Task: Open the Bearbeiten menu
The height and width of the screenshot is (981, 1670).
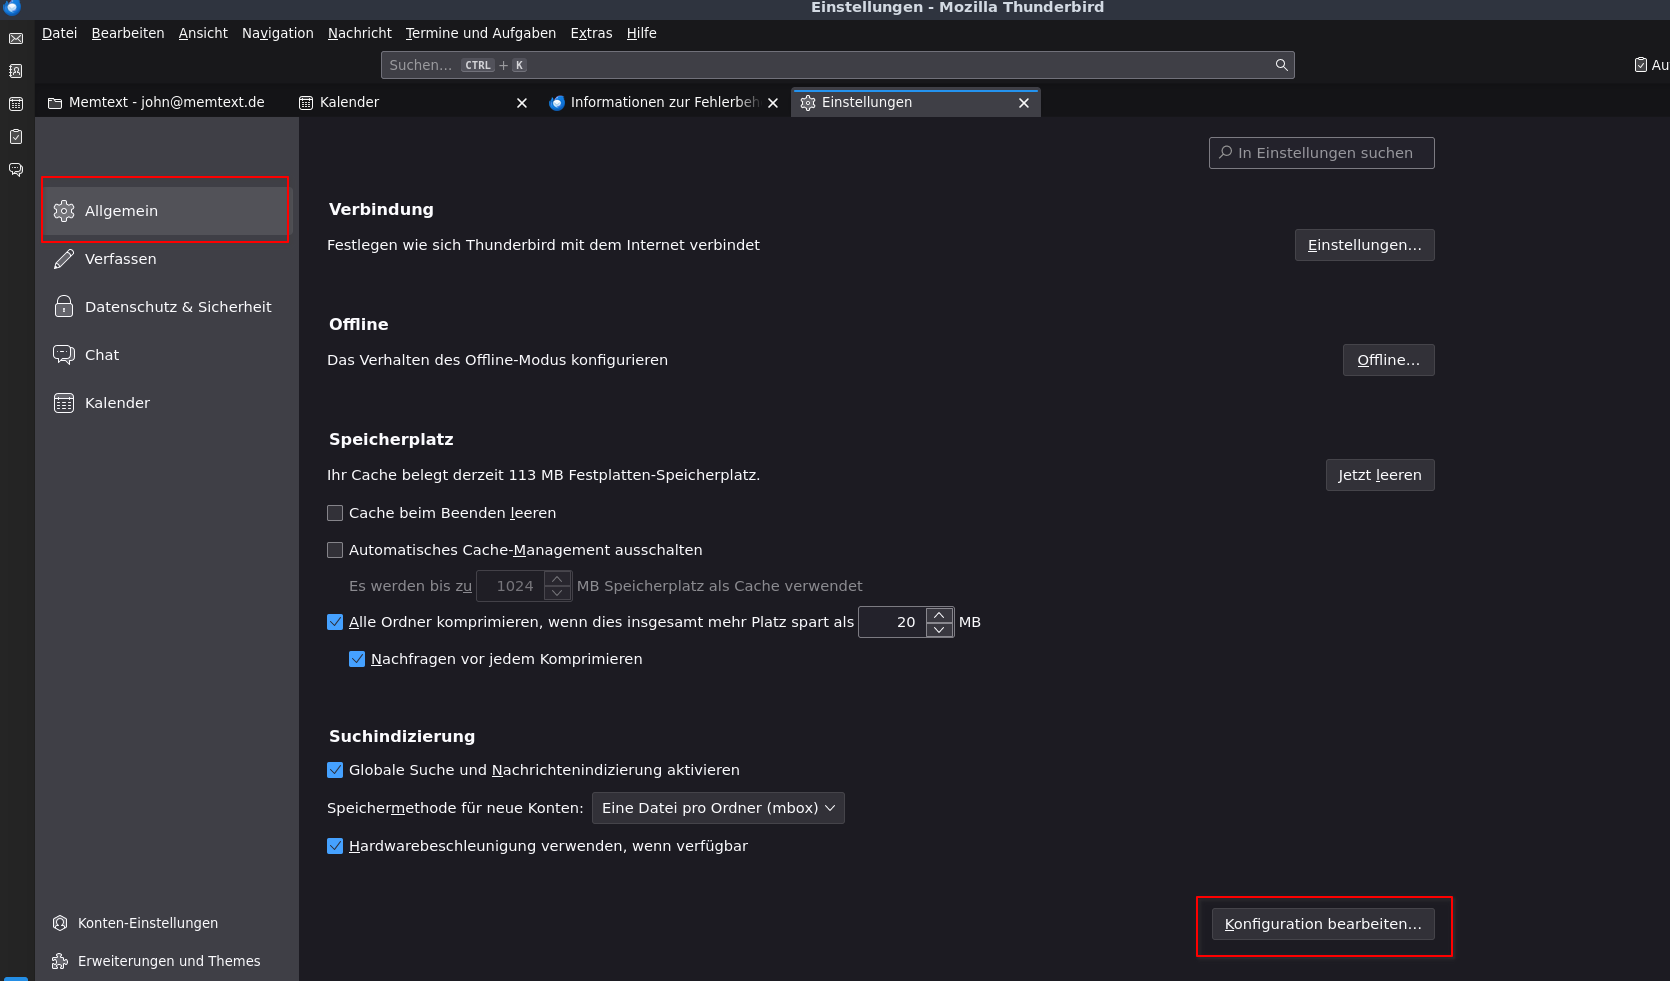Action: coord(128,33)
